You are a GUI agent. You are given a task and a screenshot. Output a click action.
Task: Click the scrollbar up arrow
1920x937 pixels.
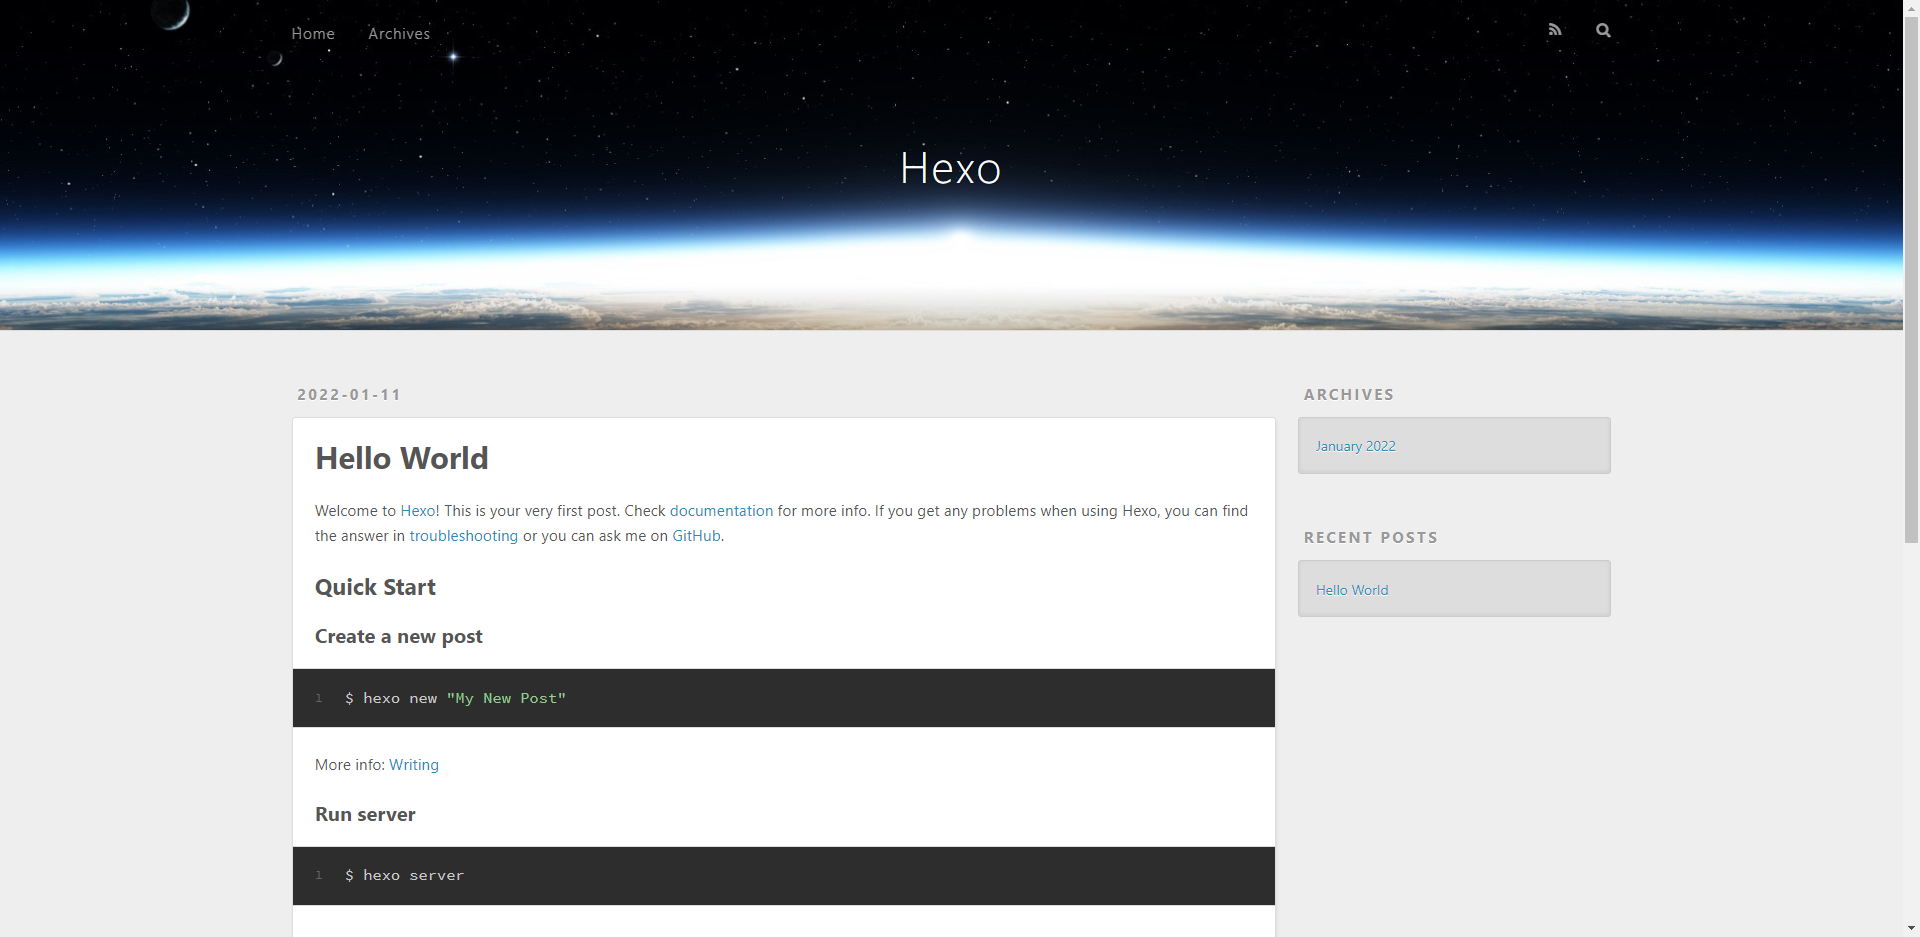pos(1911,7)
